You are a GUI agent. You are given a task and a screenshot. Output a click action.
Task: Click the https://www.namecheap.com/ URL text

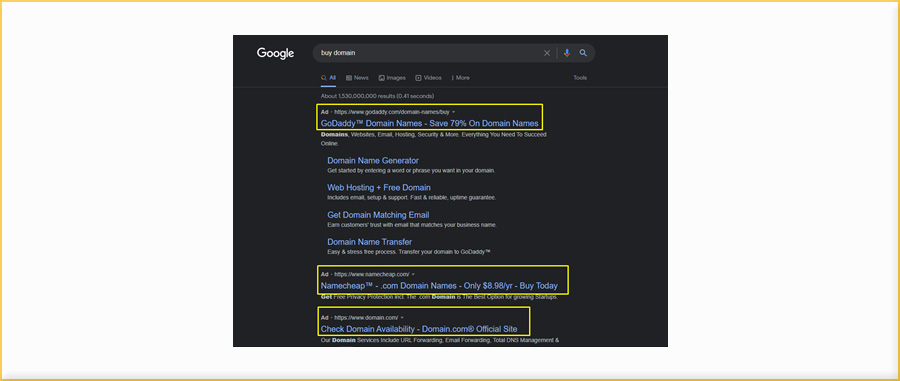point(372,274)
